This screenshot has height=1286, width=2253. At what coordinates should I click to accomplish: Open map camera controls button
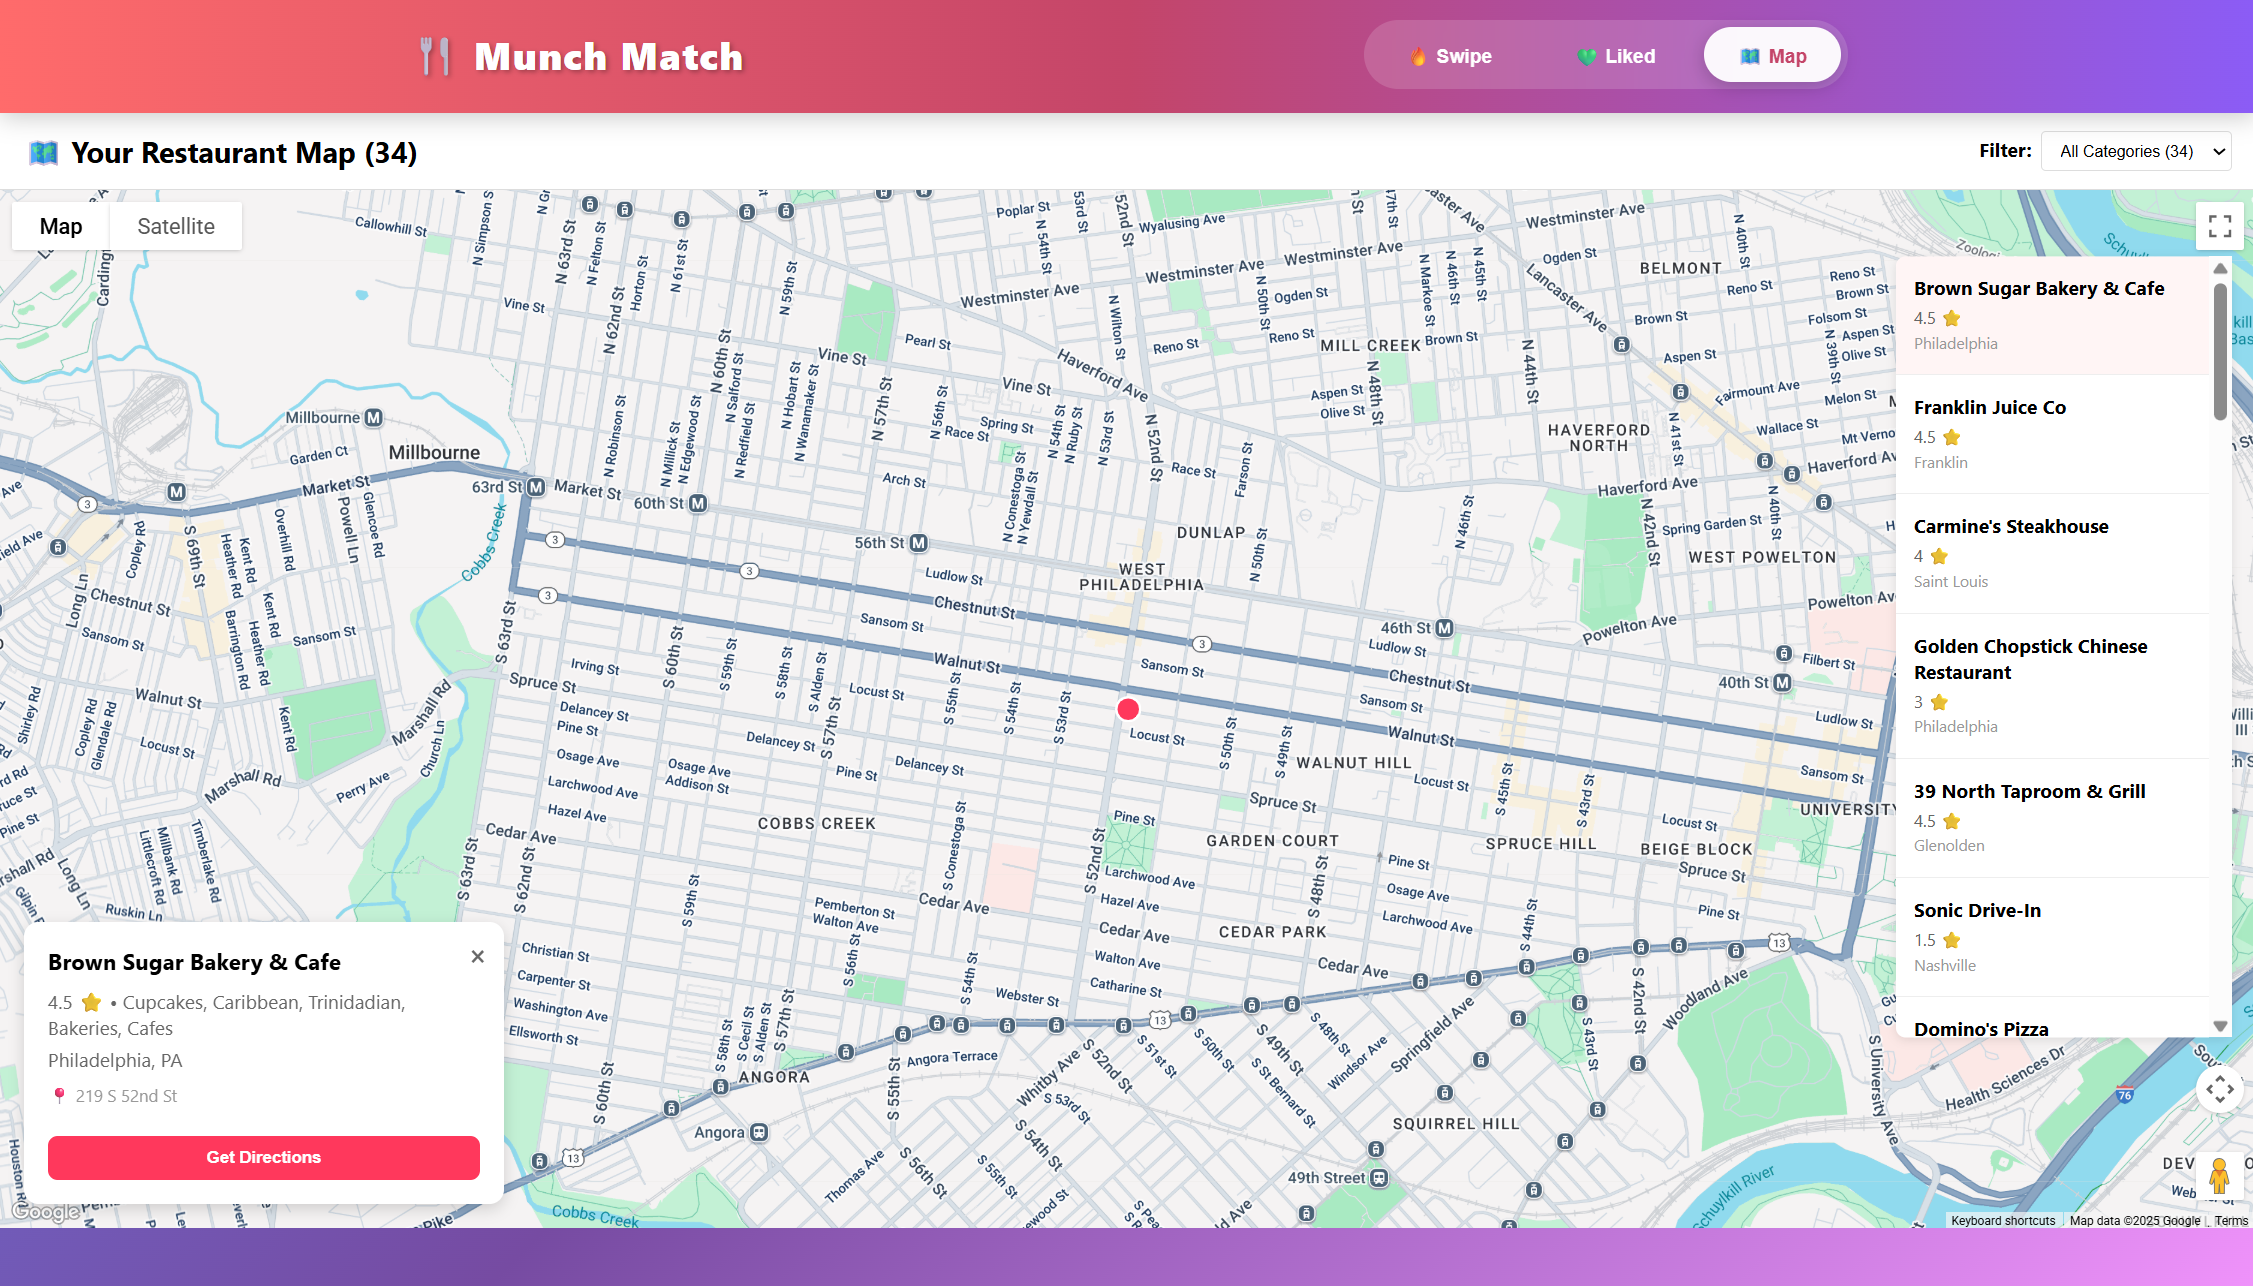coord(2219,1089)
